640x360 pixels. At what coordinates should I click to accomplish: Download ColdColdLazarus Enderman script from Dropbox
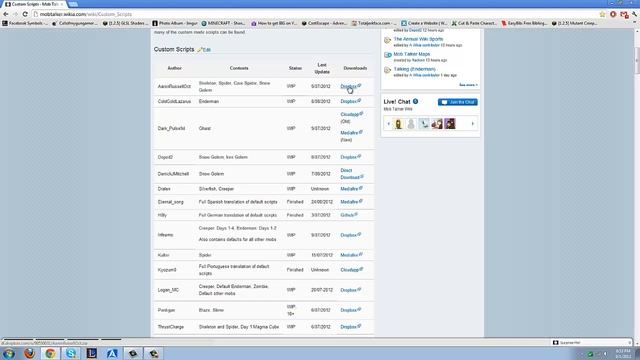pyautogui.click(x=350, y=101)
